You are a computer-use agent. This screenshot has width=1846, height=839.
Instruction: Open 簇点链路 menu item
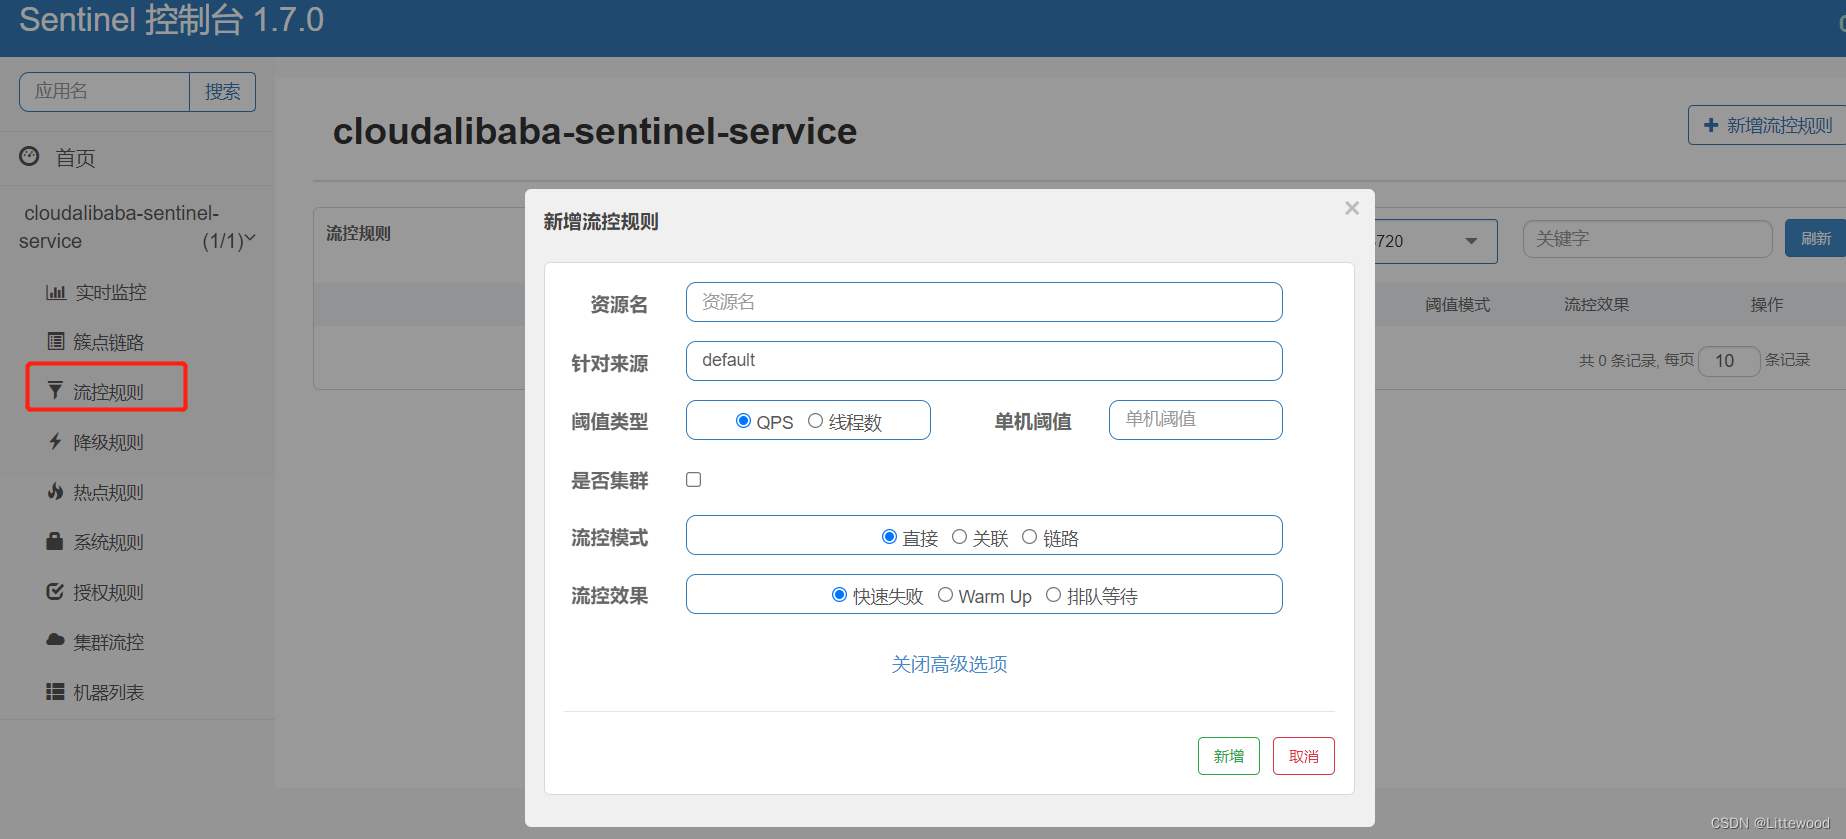click(x=108, y=342)
